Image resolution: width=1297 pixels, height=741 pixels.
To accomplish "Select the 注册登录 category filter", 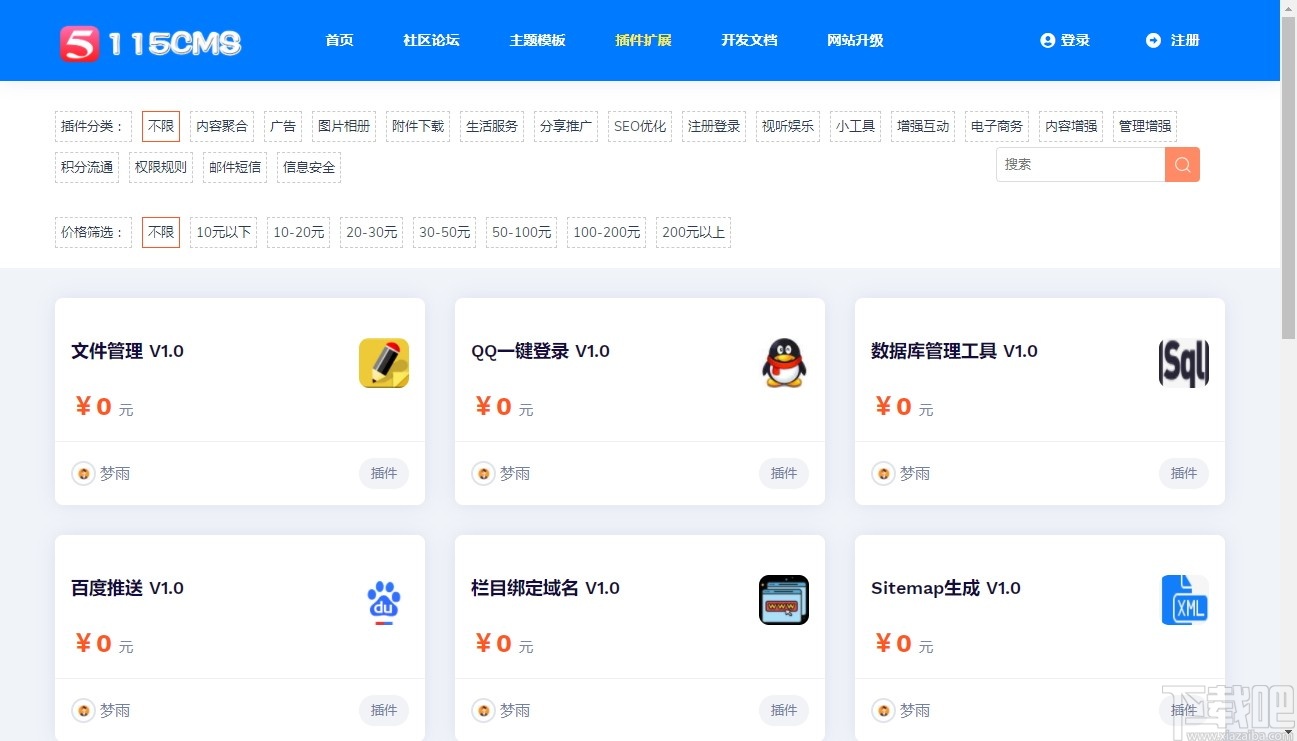I will [x=714, y=126].
